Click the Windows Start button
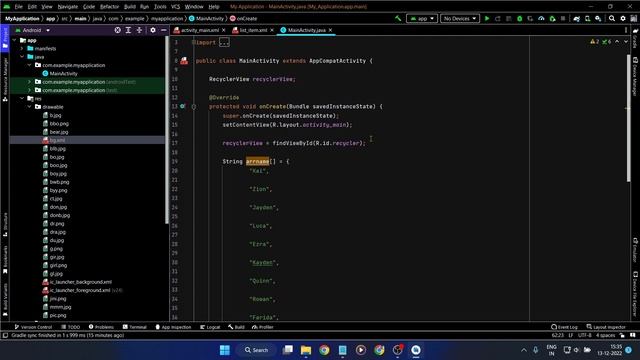640x360 pixels. pos(225,350)
